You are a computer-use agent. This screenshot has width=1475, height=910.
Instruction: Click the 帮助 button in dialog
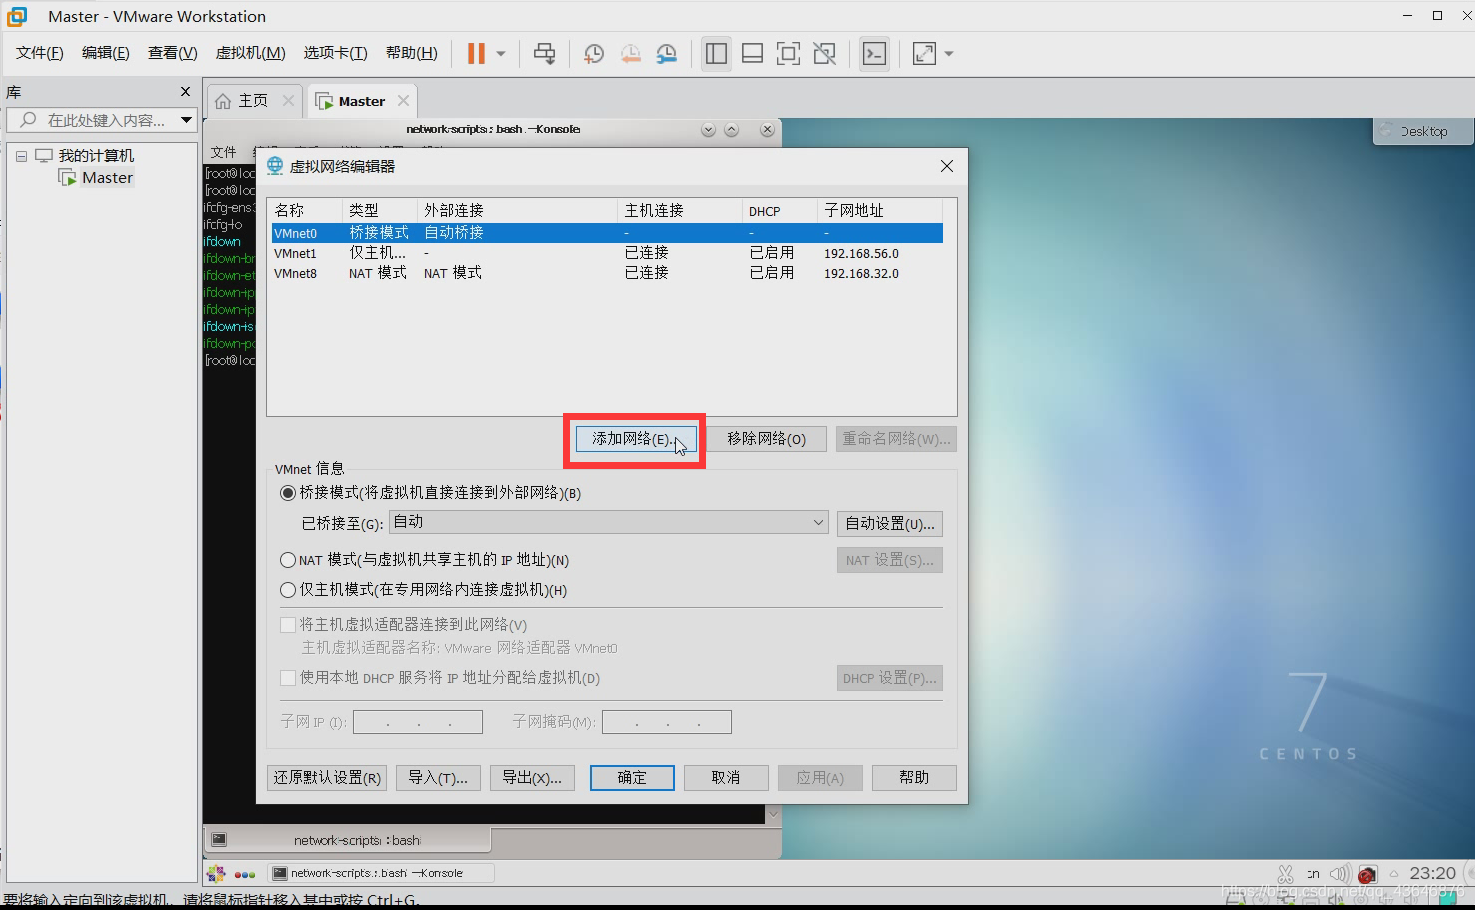coord(914,778)
